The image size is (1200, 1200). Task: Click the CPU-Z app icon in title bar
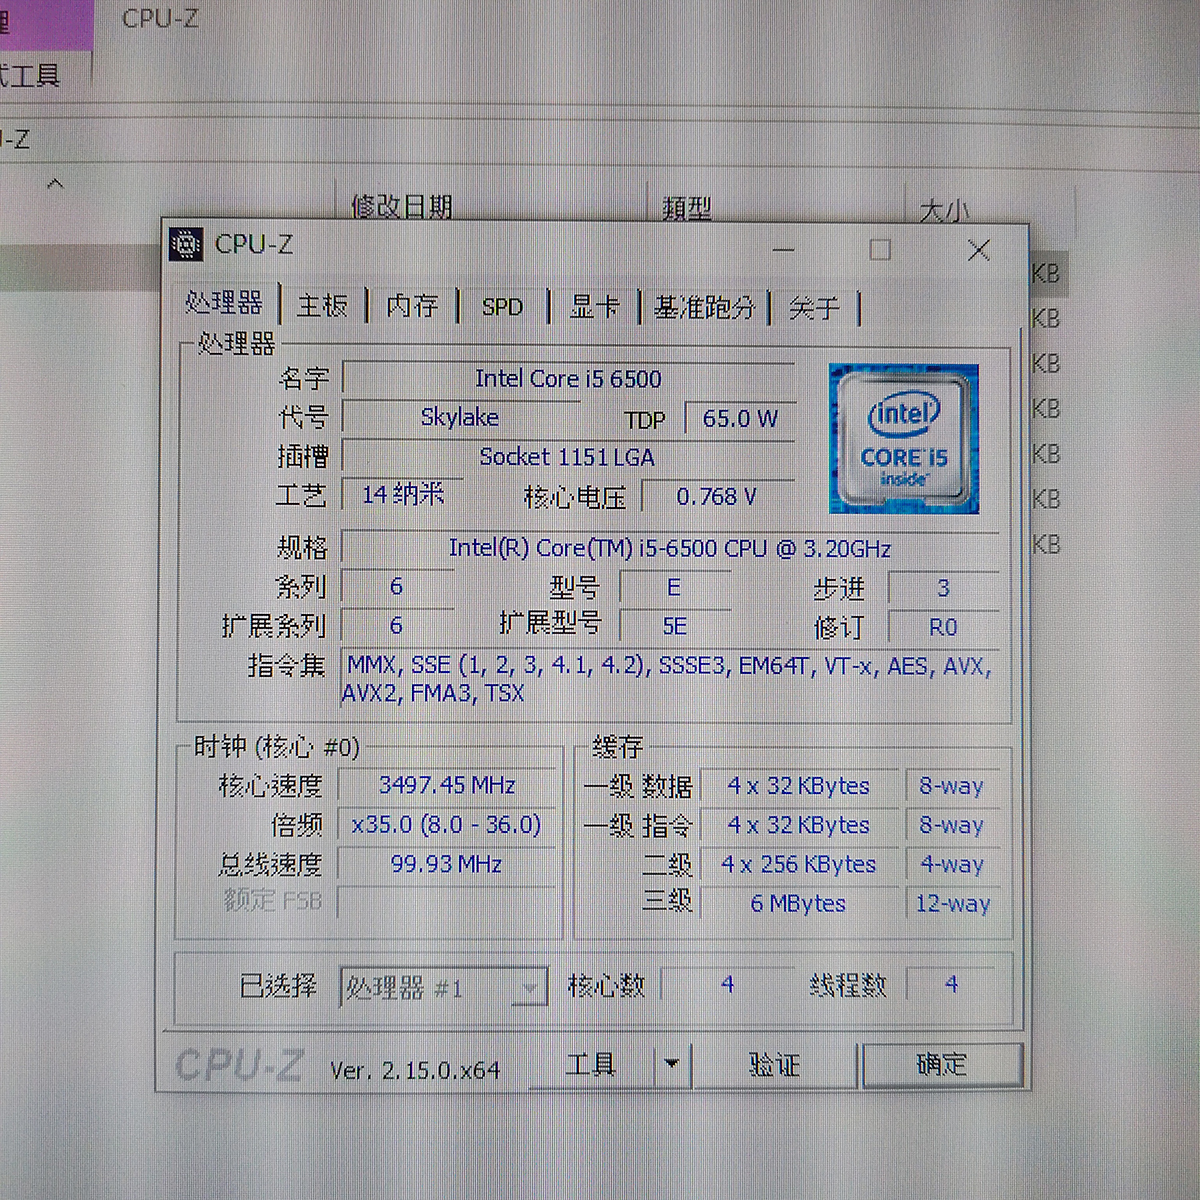[x=187, y=244]
